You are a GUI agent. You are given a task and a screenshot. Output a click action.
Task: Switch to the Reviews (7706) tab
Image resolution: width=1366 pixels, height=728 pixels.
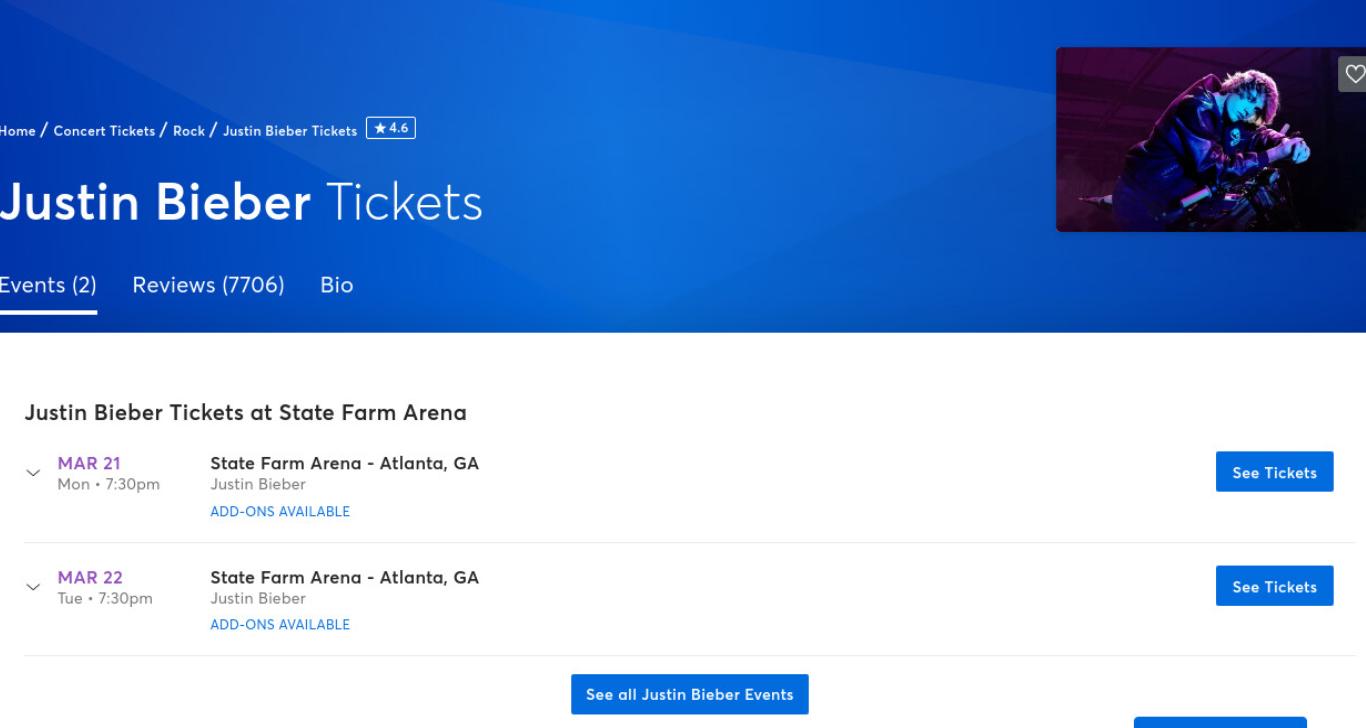point(208,285)
